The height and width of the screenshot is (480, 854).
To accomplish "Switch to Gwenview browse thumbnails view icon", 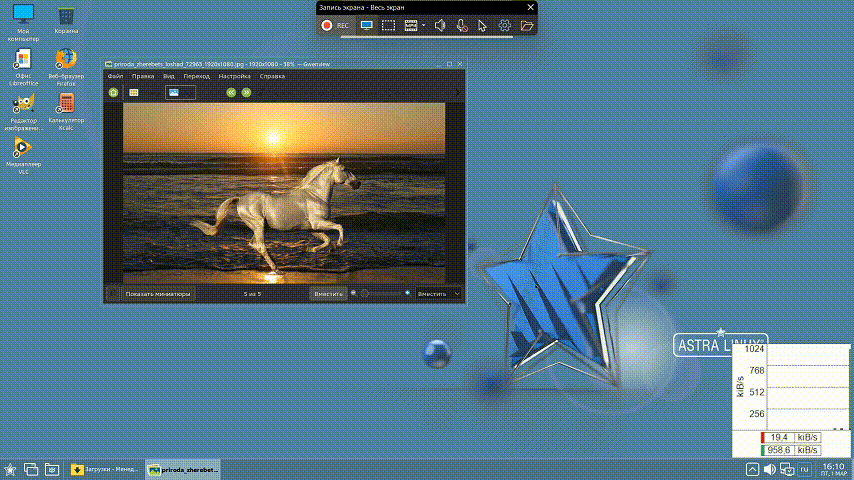I will [134, 92].
